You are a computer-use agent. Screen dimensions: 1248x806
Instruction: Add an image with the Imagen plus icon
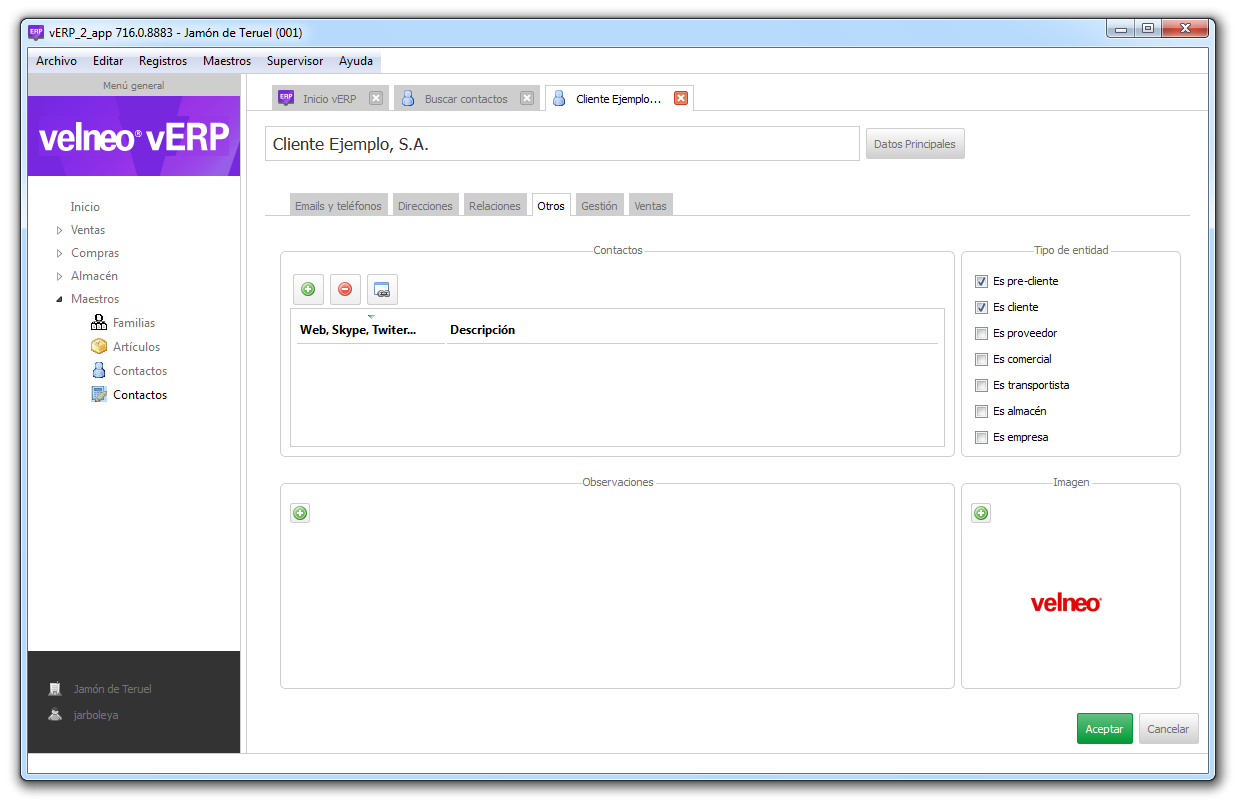pos(981,513)
